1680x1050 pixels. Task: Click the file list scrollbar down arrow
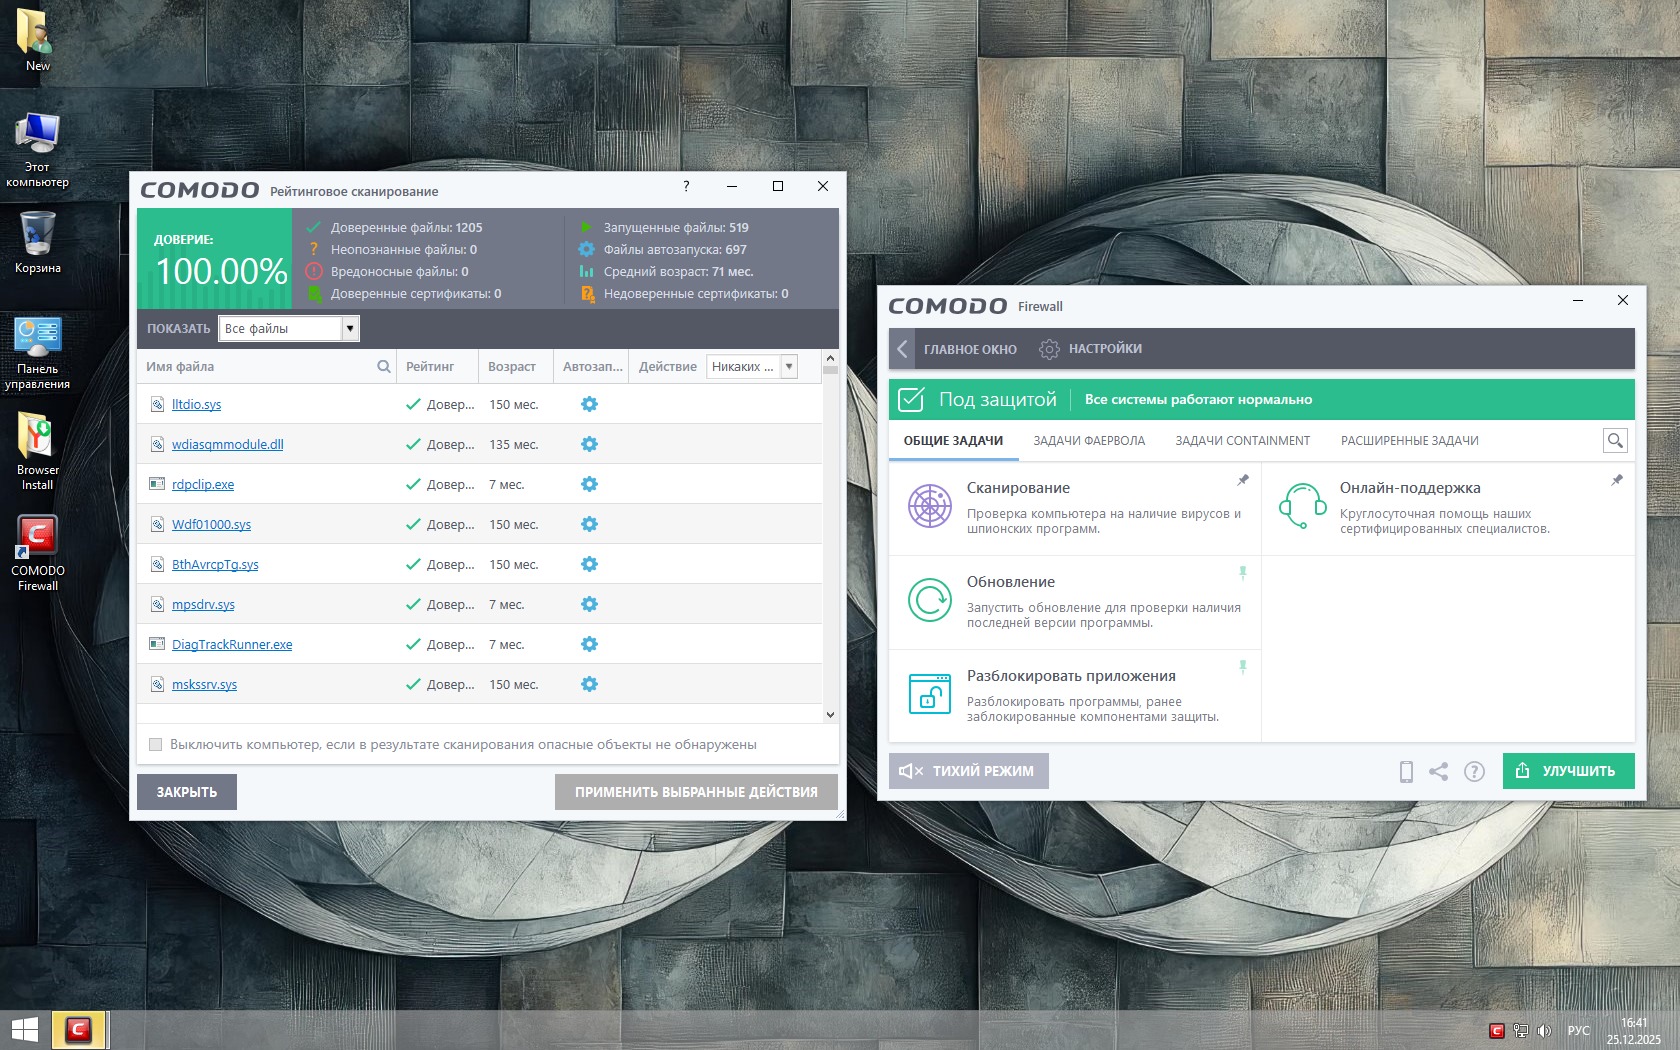click(830, 714)
